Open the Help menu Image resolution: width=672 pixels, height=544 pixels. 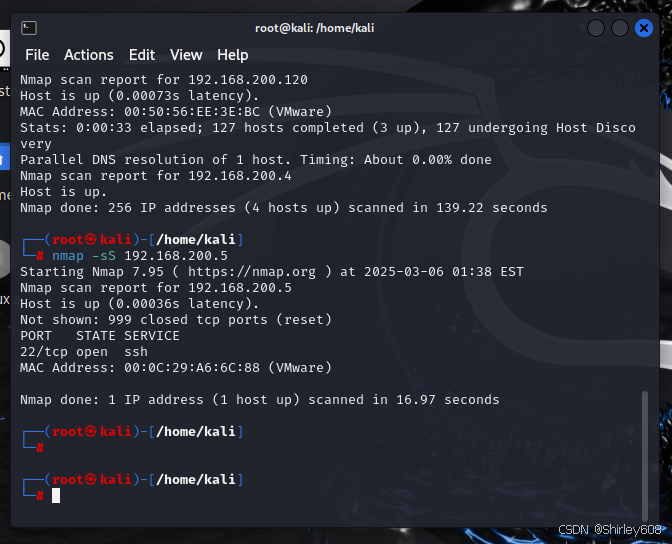tap(233, 55)
